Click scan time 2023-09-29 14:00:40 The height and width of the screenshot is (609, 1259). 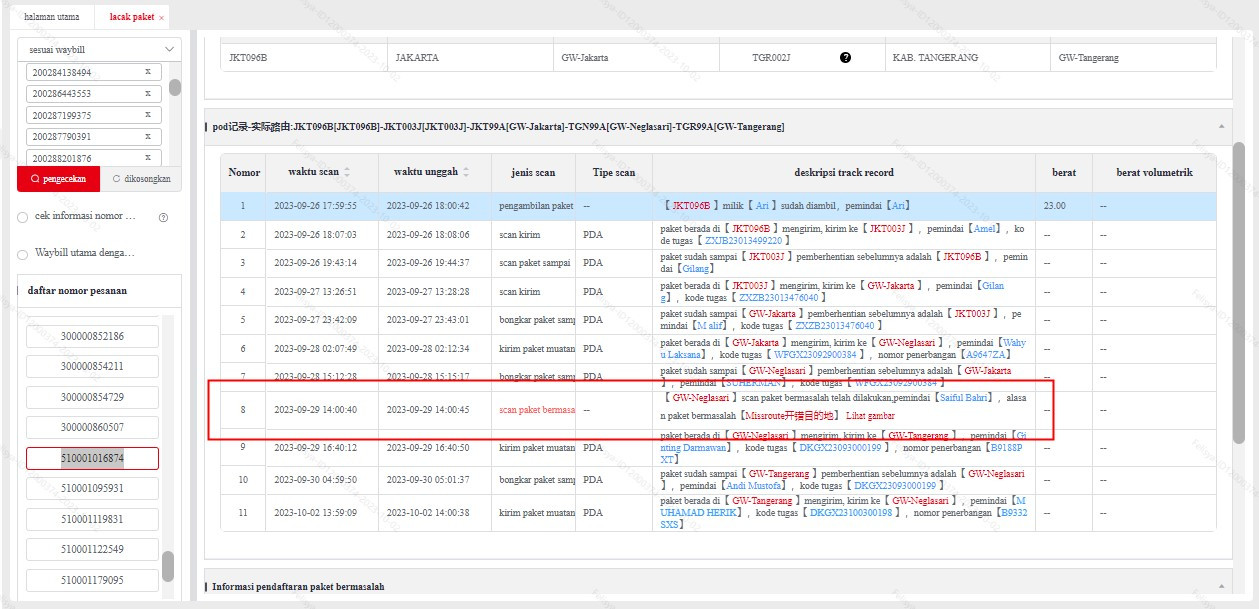coord(315,410)
